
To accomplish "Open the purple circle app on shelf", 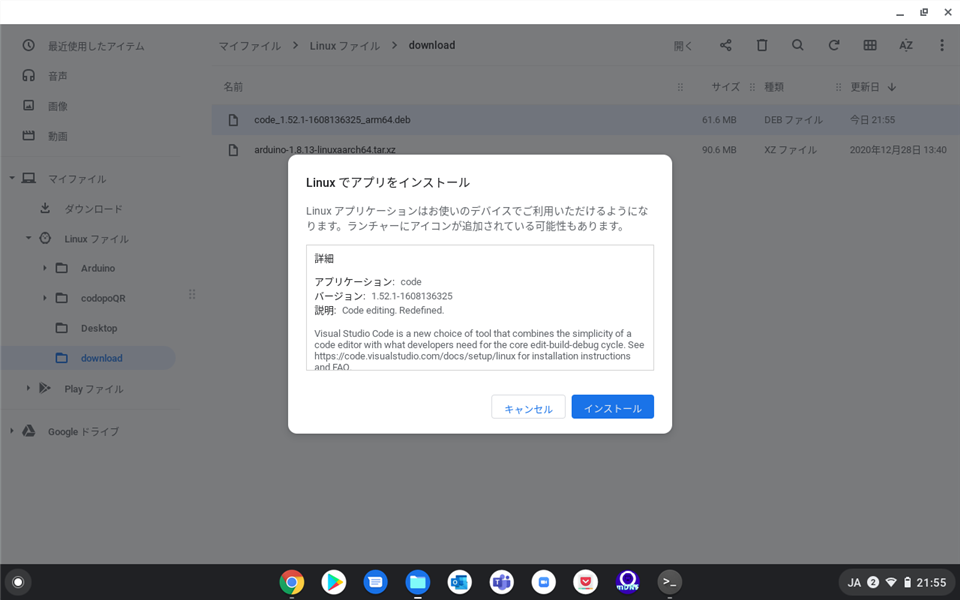I will pyautogui.click(x=628, y=582).
